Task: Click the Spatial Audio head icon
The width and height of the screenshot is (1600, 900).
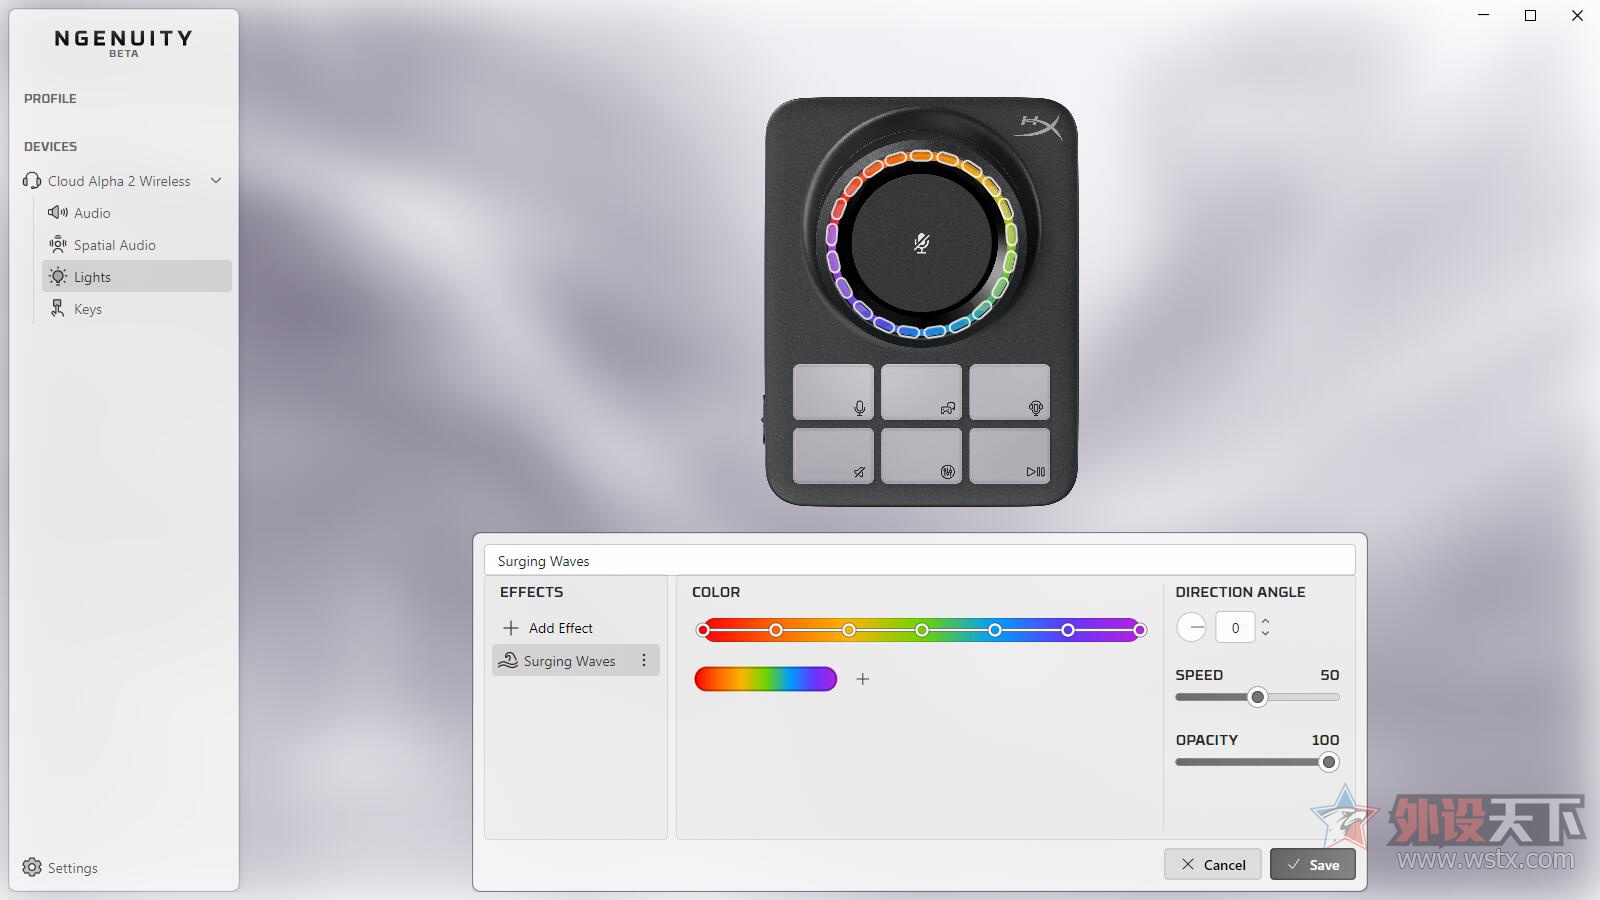Action: pyautogui.click(x=58, y=245)
